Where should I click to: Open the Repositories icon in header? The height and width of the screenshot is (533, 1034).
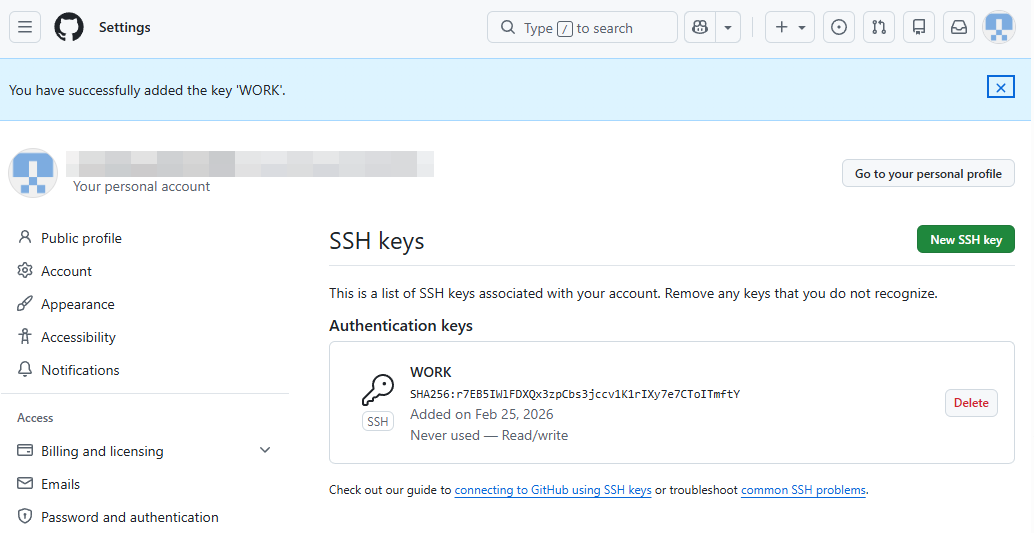pos(918,27)
